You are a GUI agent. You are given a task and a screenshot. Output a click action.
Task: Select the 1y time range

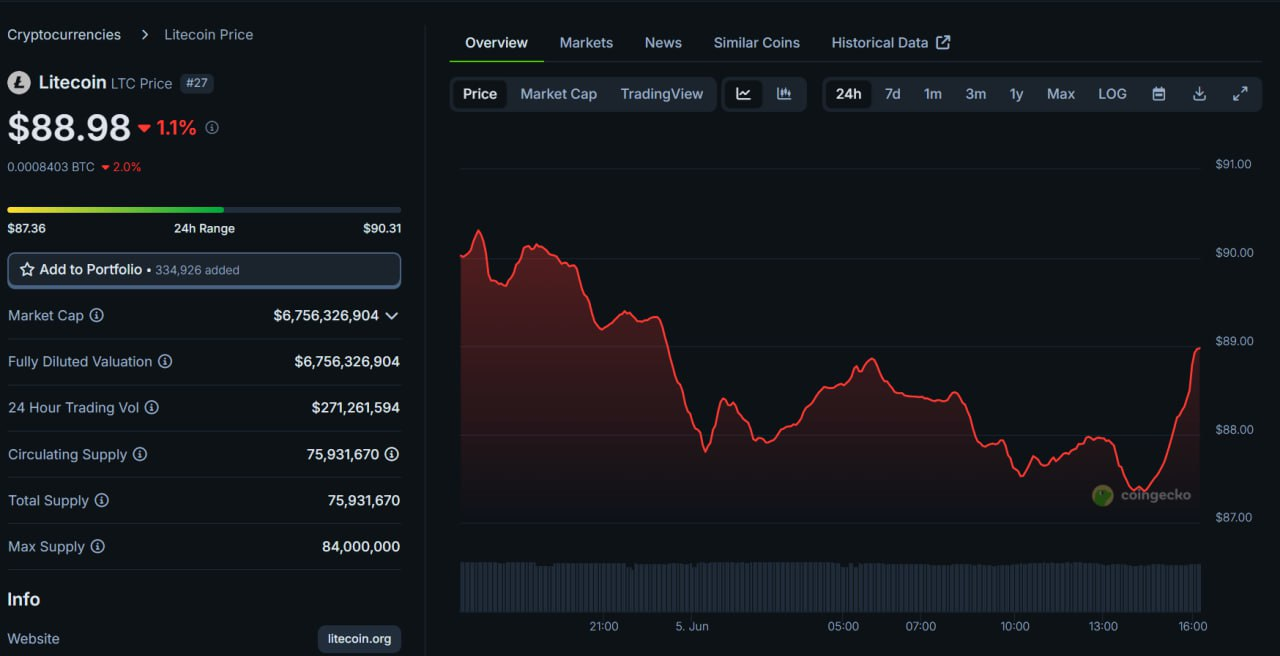click(x=1016, y=94)
